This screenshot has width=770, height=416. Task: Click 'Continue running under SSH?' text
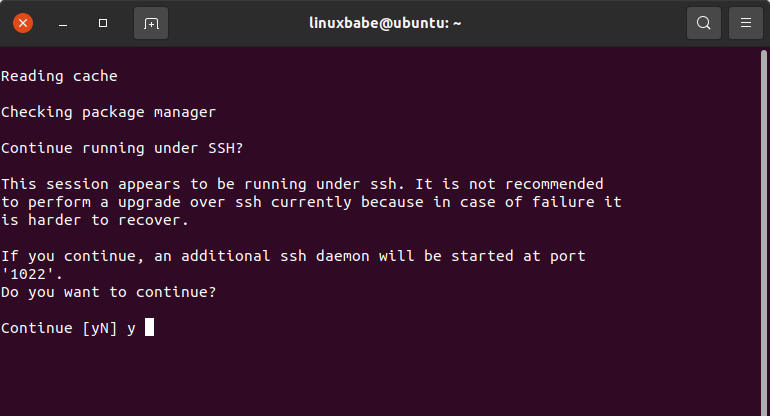click(122, 148)
